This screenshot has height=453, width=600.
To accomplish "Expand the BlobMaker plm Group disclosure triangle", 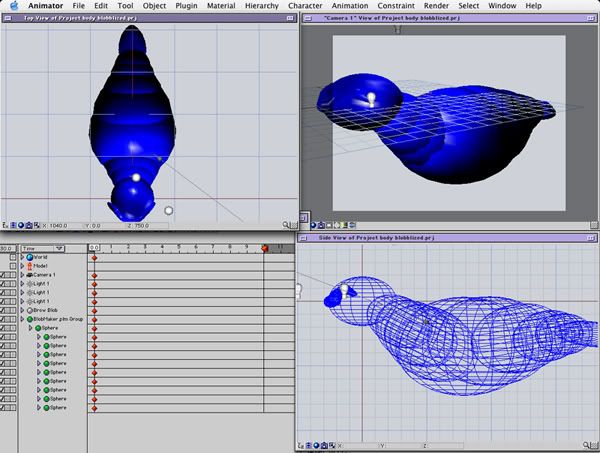I will [x=22, y=319].
